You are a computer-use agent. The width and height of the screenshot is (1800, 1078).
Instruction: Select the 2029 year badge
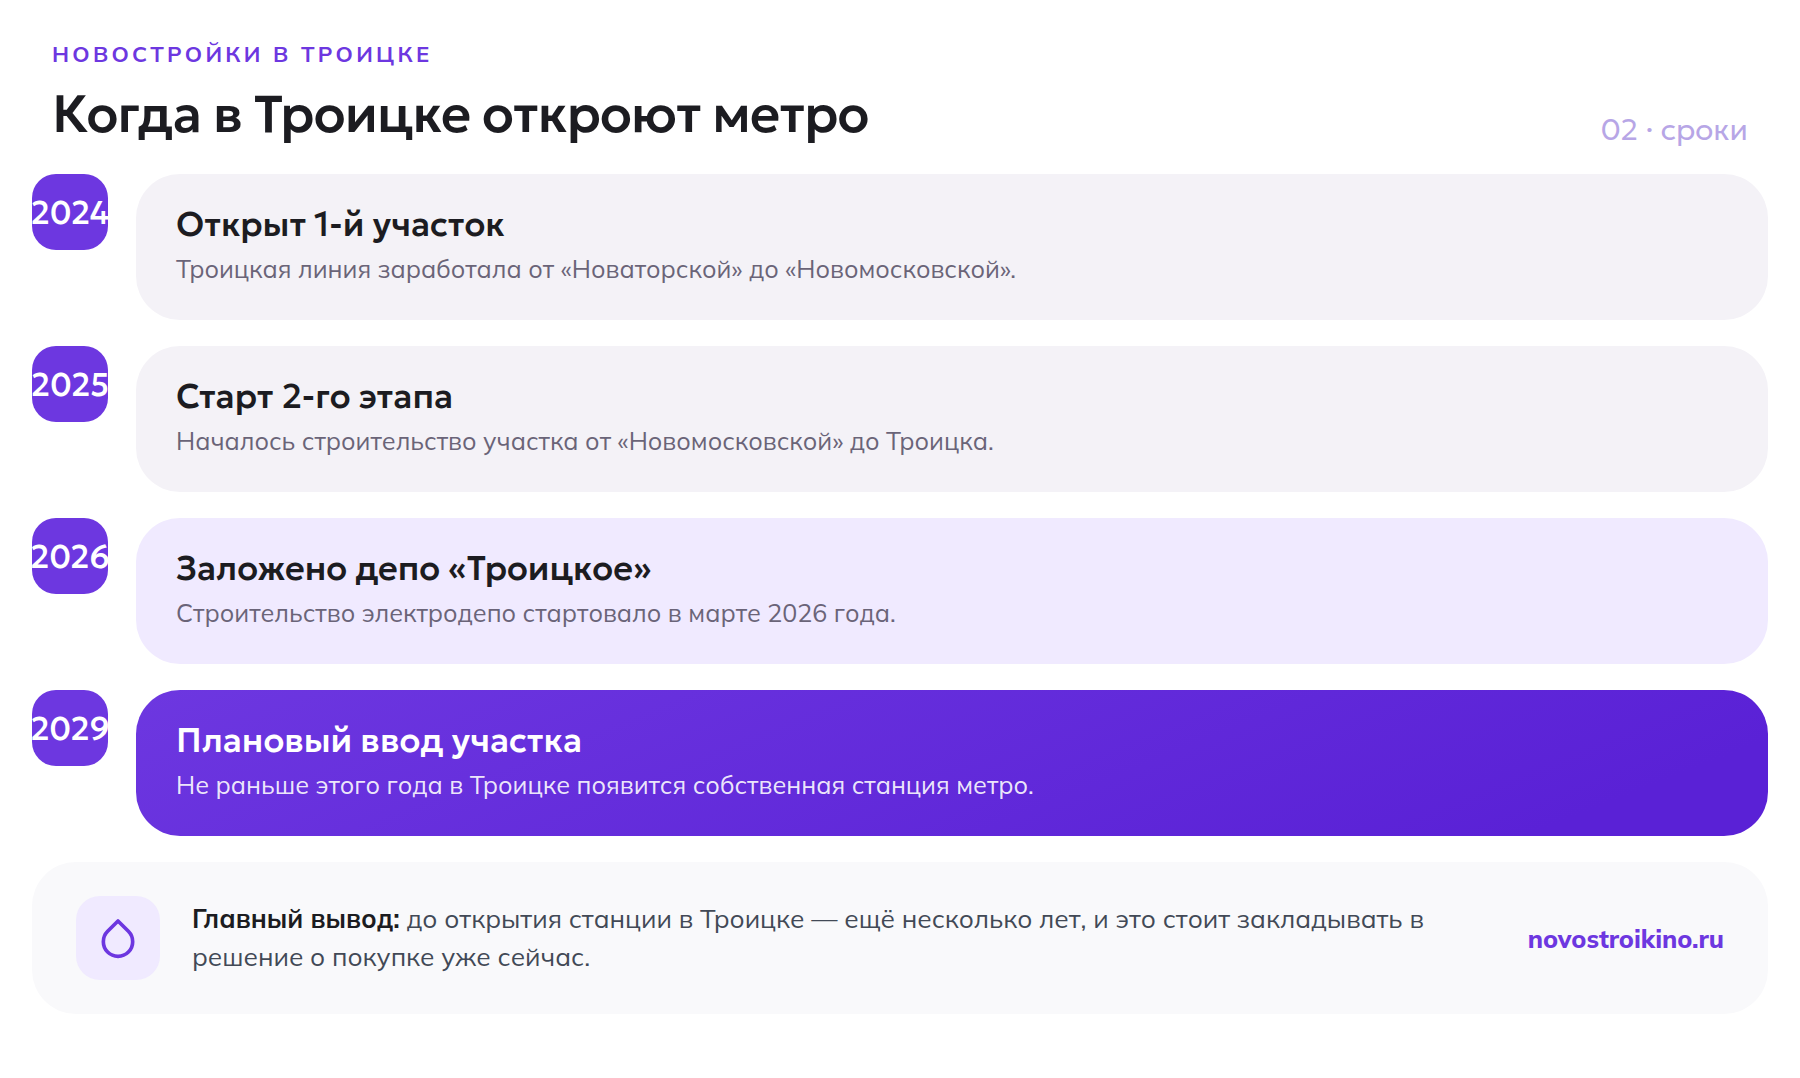click(70, 728)
